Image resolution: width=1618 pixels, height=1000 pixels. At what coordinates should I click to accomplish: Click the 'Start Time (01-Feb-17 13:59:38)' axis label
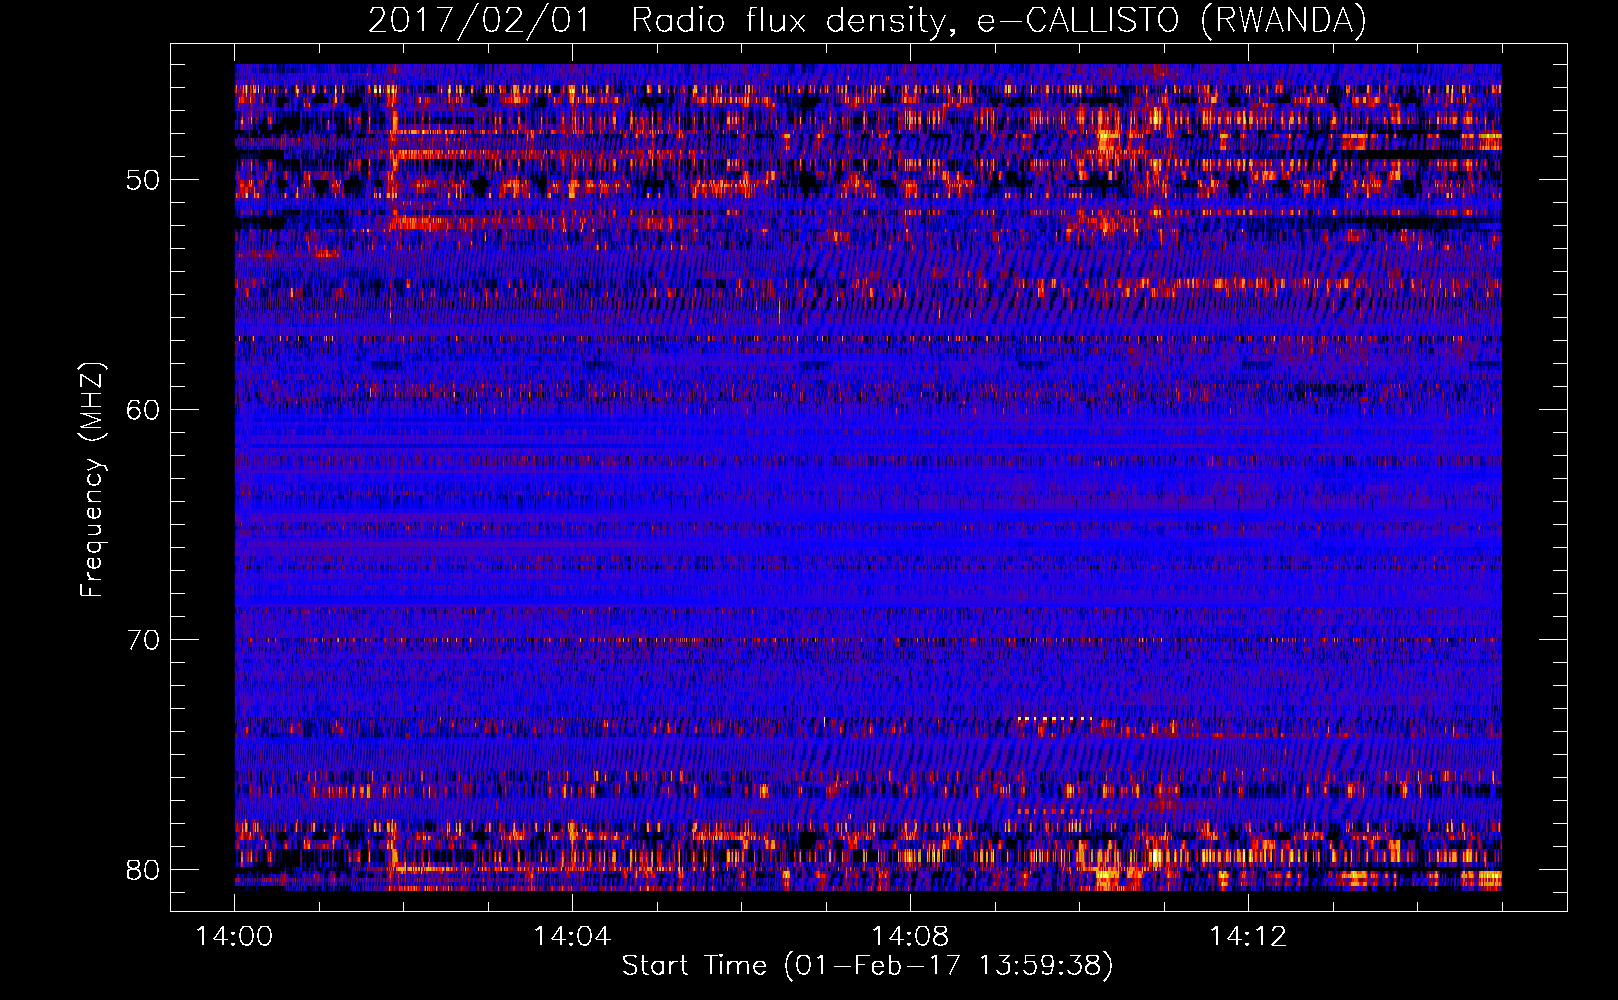(x=867, y=966)
